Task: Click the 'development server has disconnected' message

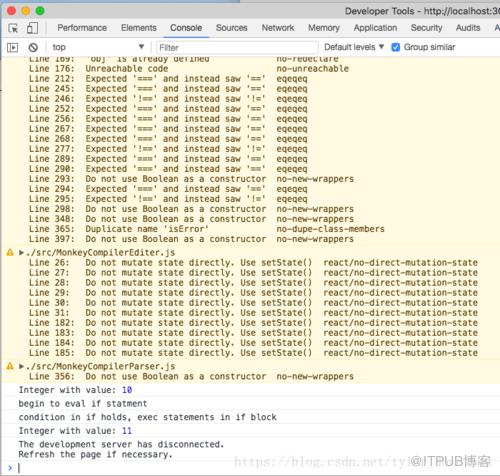Action: click(121, 449)
